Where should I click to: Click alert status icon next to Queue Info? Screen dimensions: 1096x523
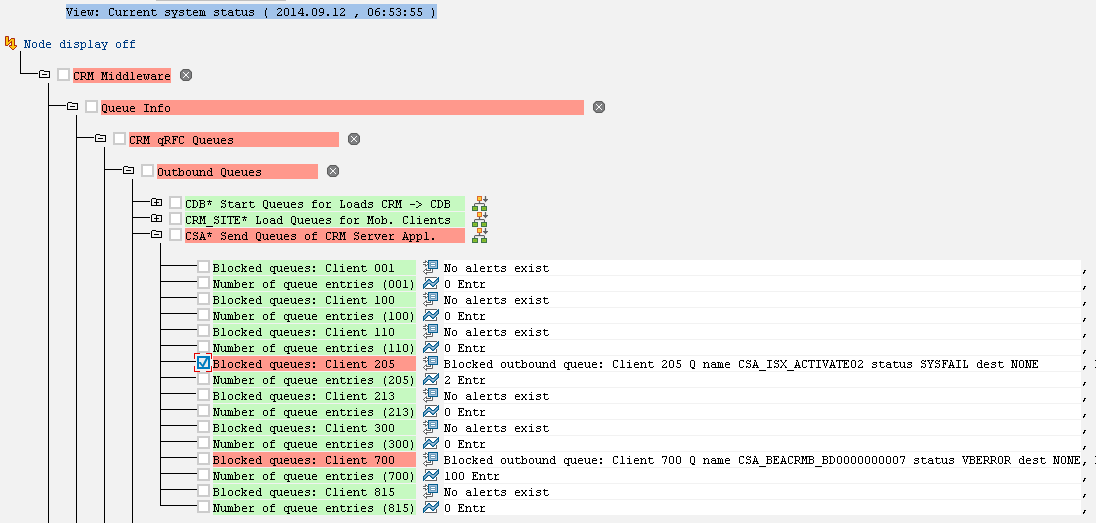(599, 107)
